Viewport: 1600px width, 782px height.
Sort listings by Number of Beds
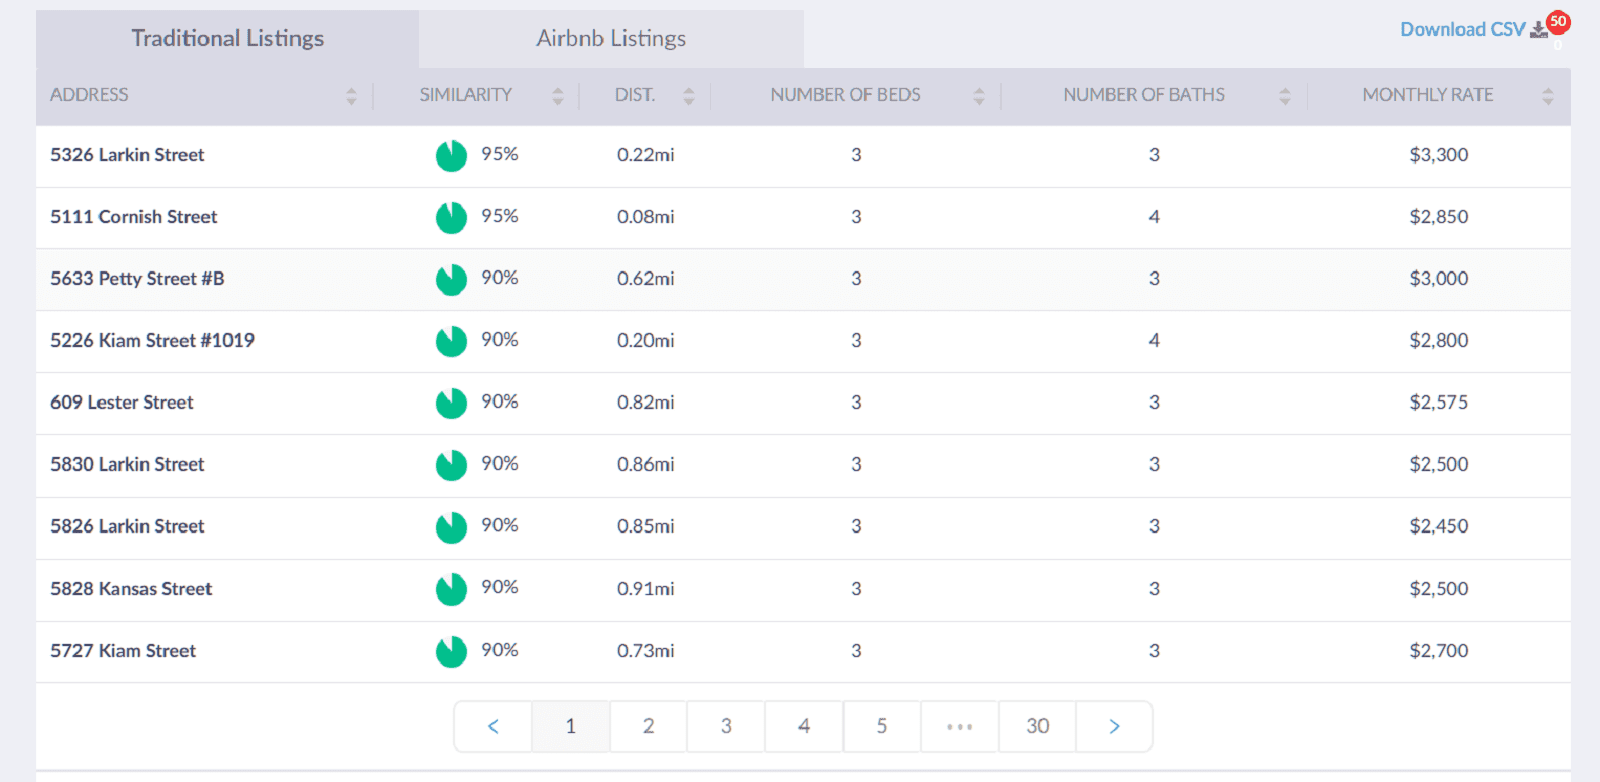[845, 95]
